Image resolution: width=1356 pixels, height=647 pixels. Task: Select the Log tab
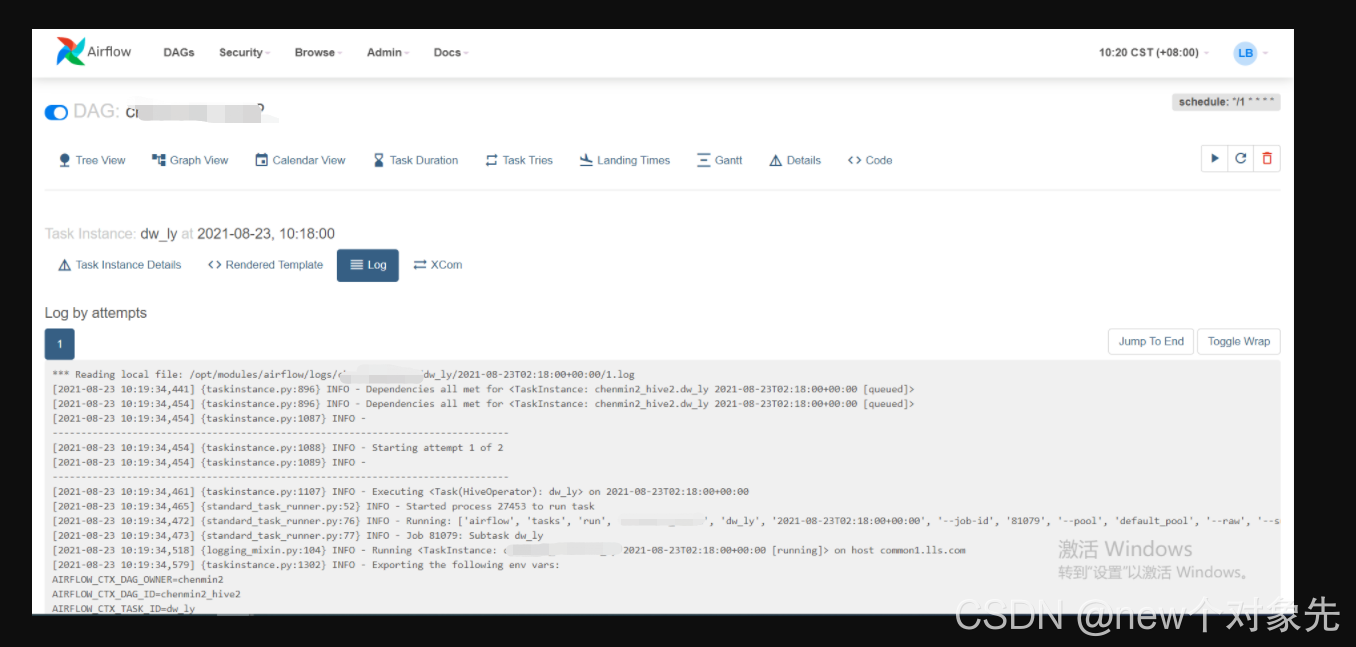coord(368,265)
